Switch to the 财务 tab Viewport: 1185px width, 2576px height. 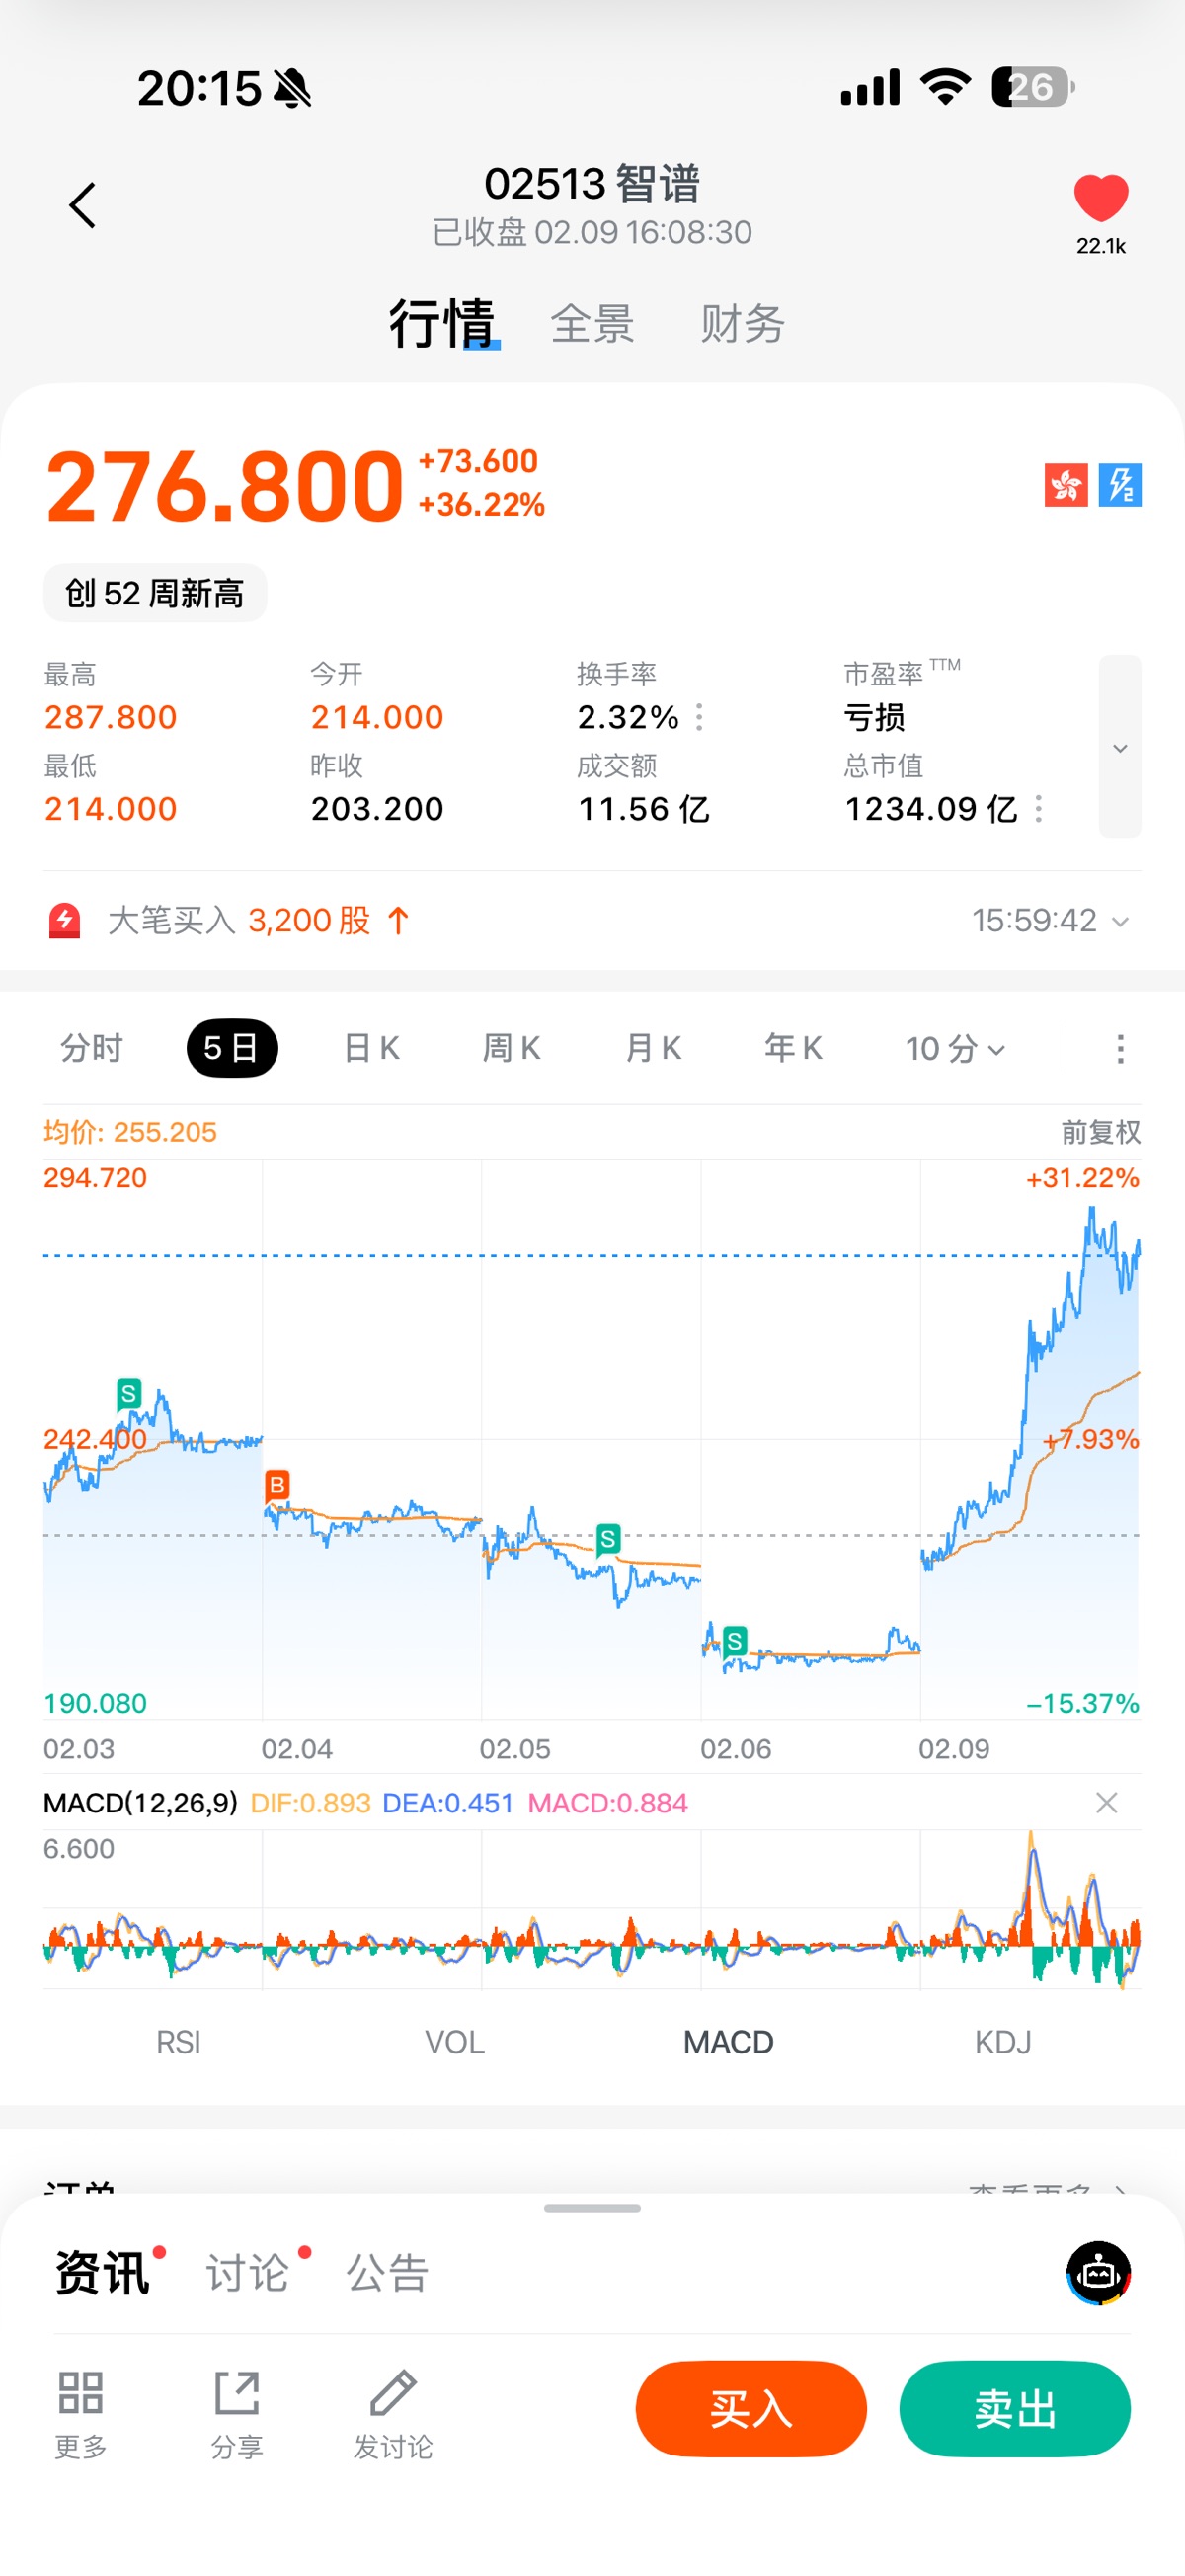pos(742,324)
